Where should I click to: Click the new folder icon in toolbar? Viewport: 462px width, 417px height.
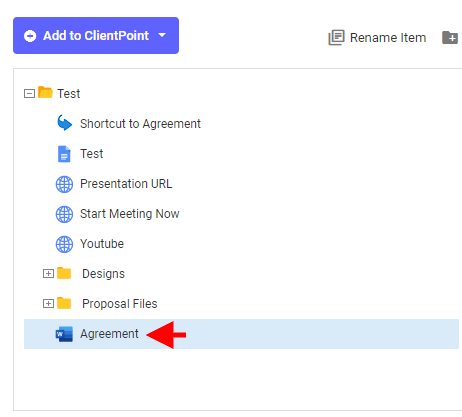coord(450,37)
